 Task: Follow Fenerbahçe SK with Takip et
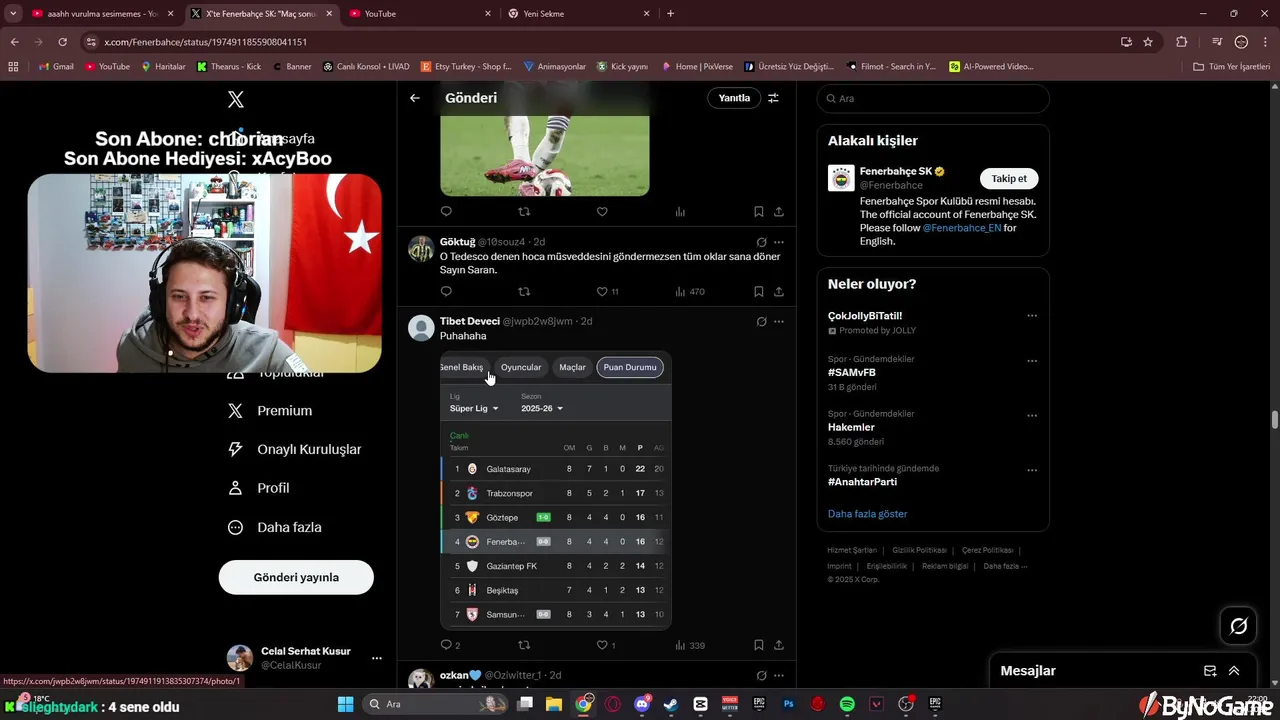(x=1008, y=178)
